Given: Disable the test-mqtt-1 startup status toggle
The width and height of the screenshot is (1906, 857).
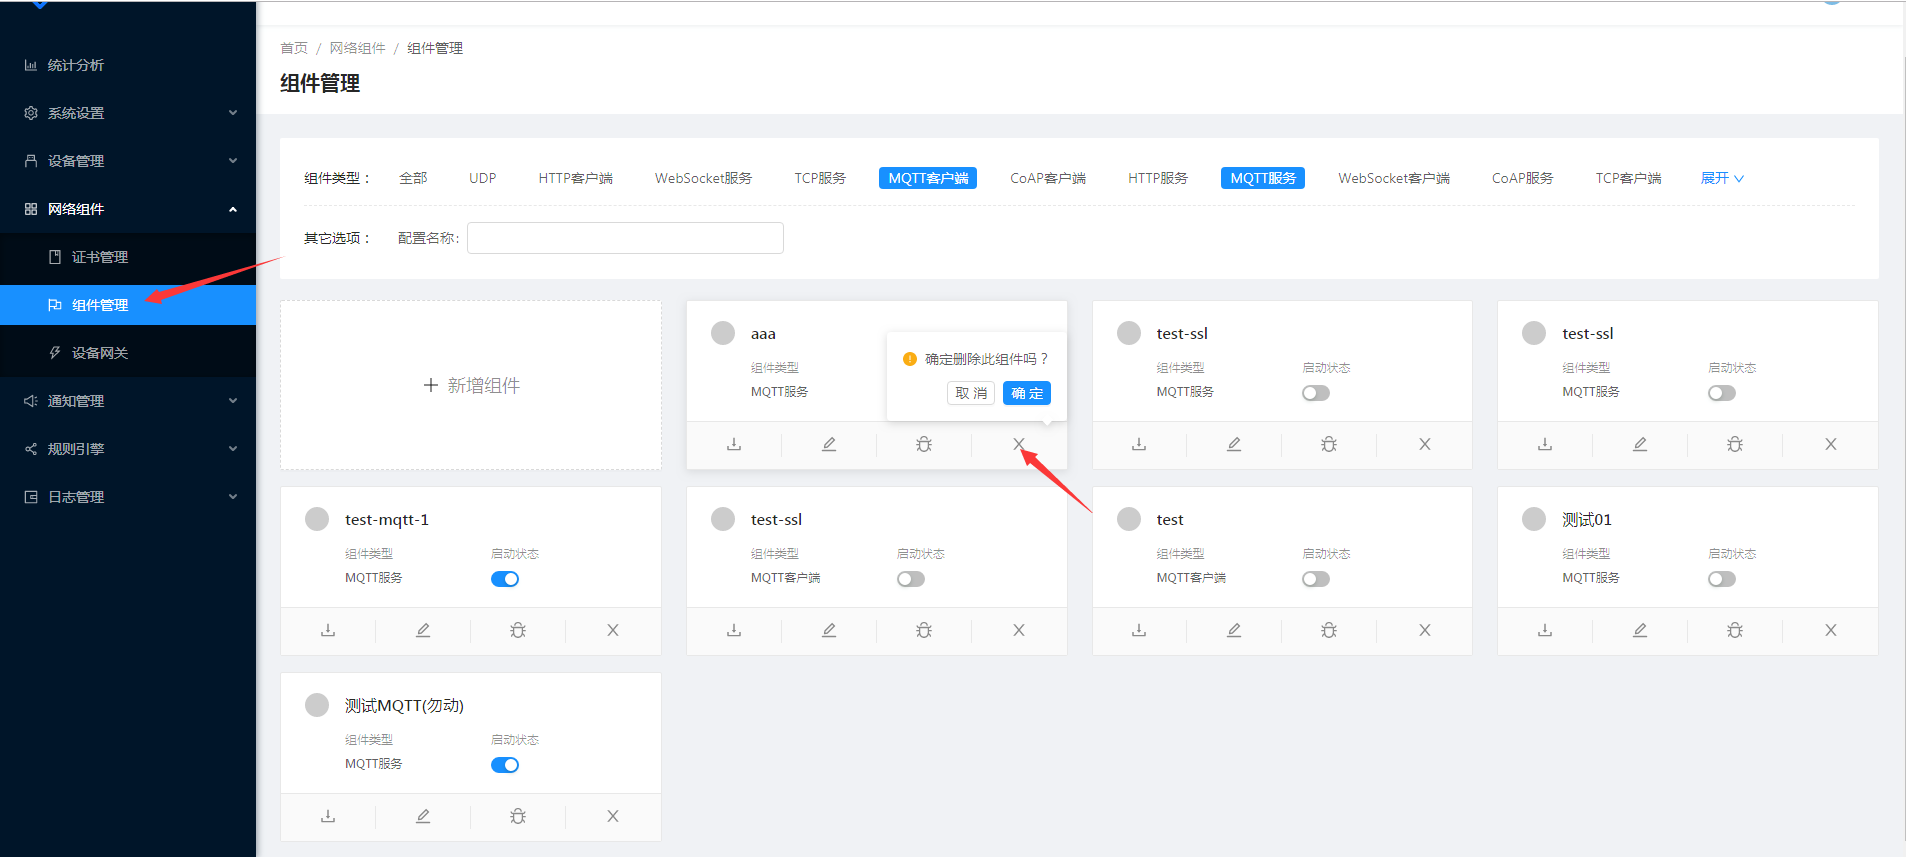Looking at the screenshot, I should coord(505,579).
